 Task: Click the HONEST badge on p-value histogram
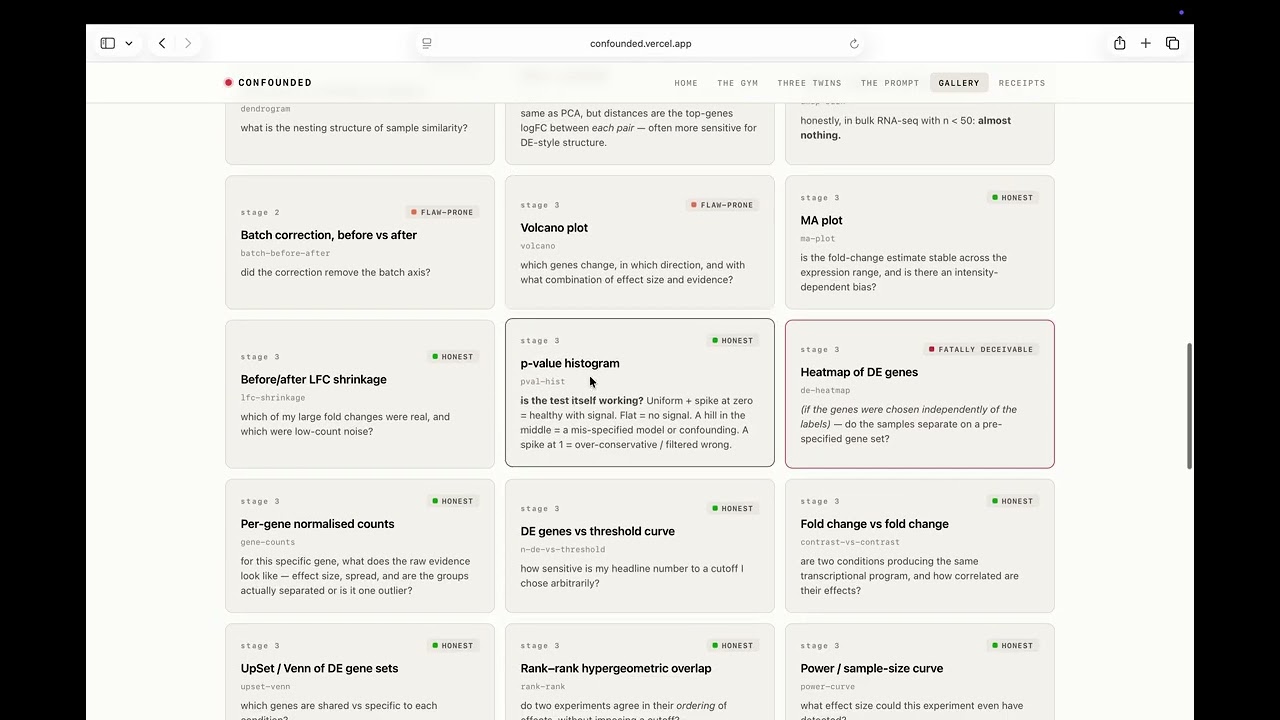click(x=733, y=341)
